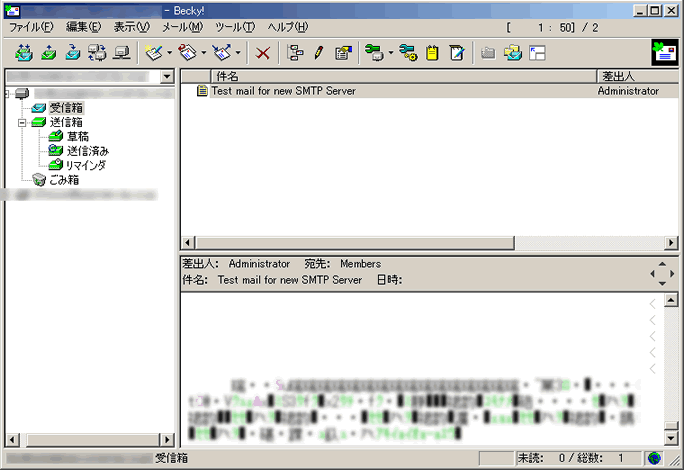Collapse the 送信箱 folder tree node

click(22, 123)
